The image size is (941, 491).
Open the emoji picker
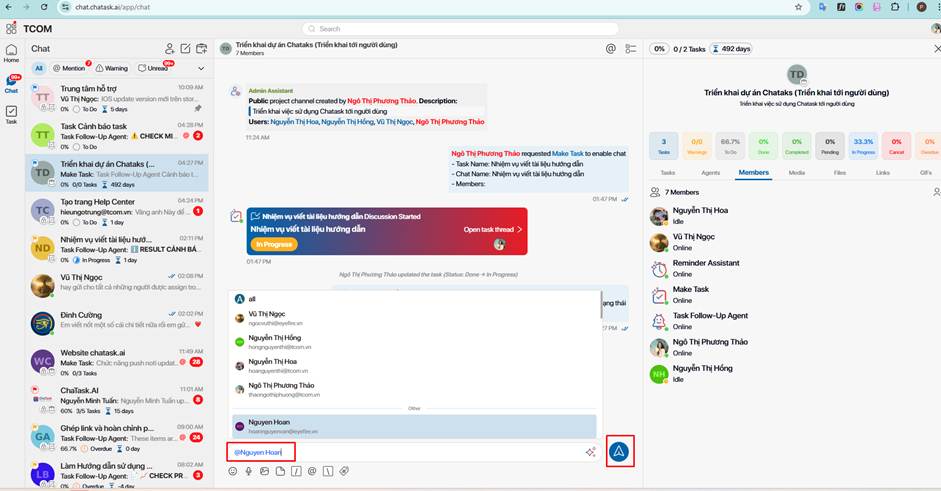[233, 471]
